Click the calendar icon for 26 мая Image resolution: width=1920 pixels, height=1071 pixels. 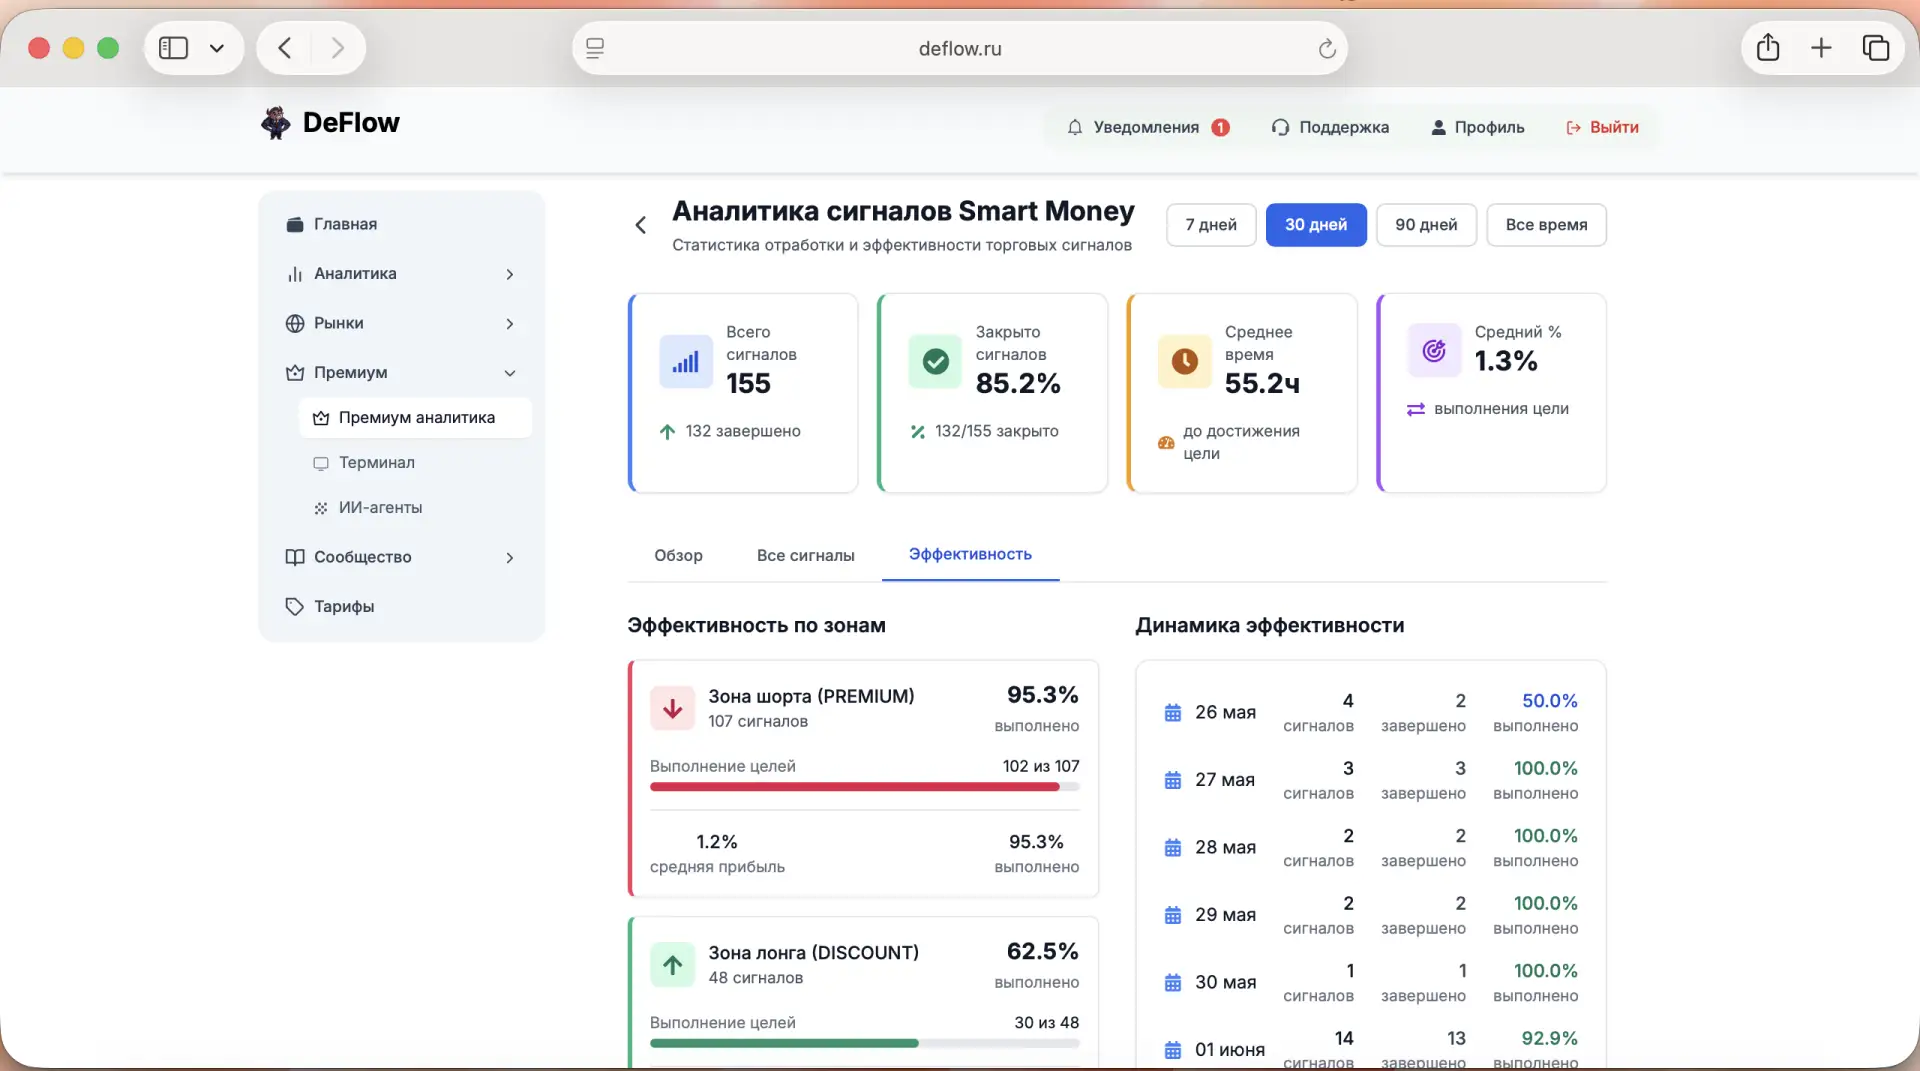pos(1173,713)
